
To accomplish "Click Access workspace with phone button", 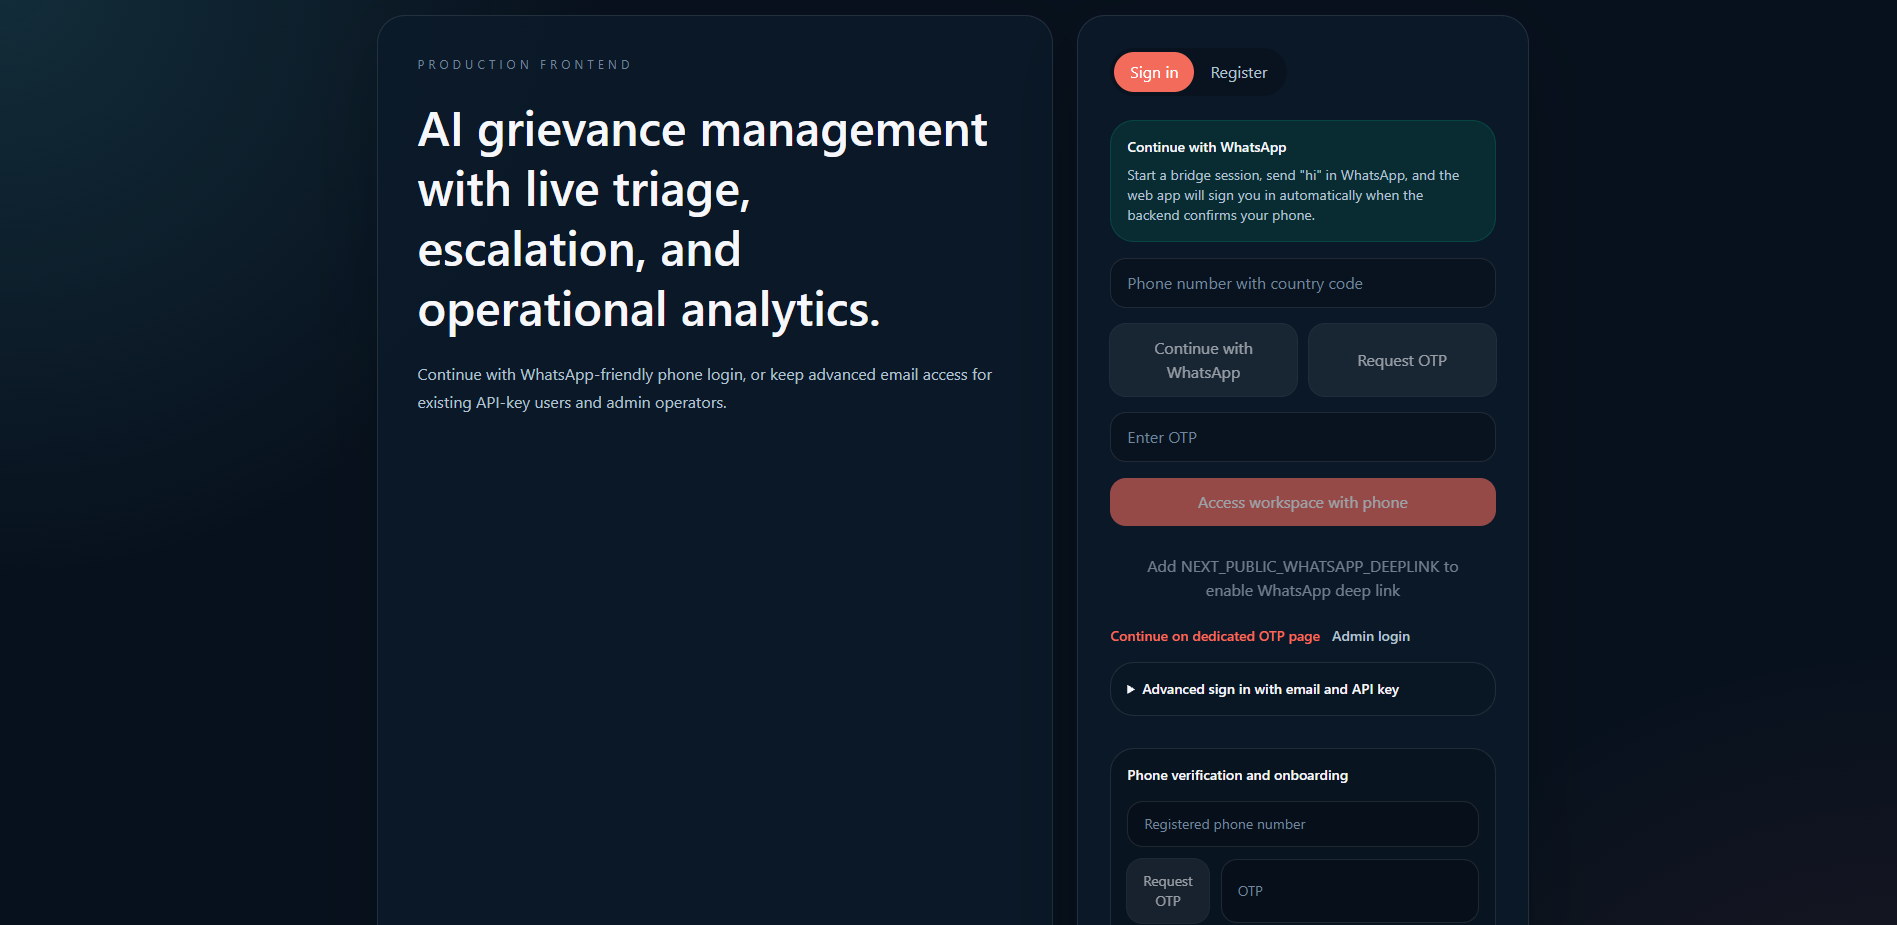I will tap(1302, 502).
